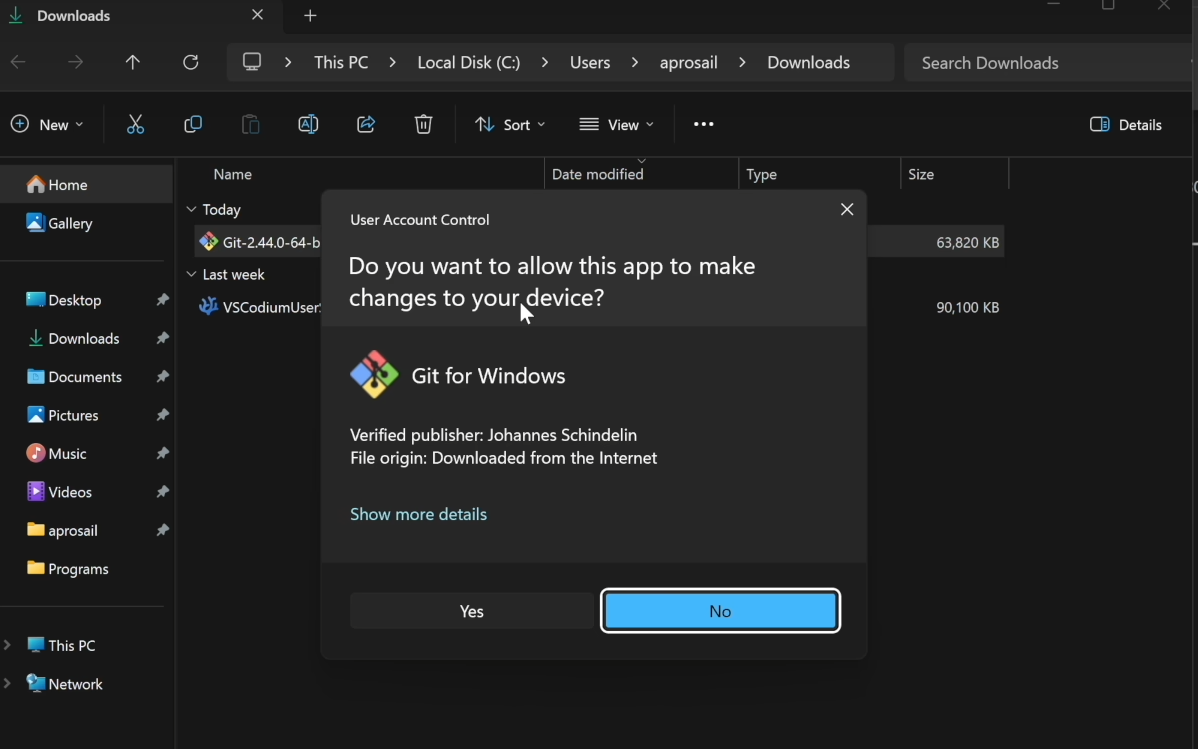Collapse the Last week group
This screenshot has width=1198, height=749.
coord(191,274)
